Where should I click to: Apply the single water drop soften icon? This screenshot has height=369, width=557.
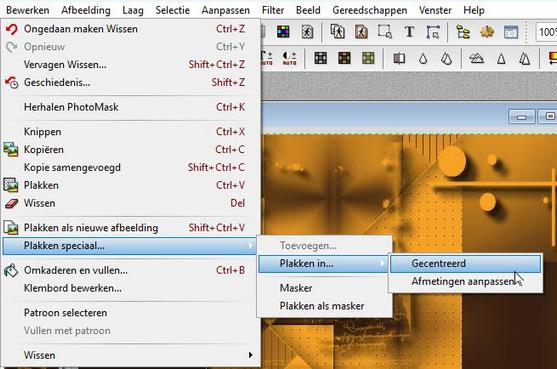point(423,58)
